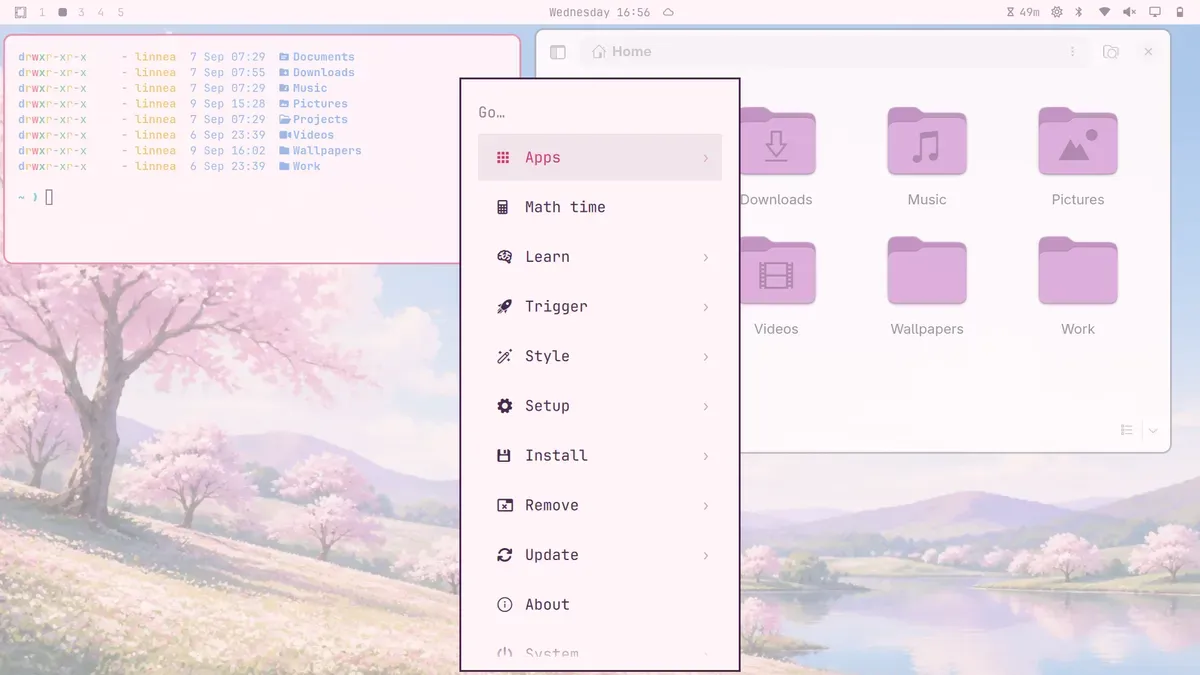Toggle the file manager sidebar icon
This screenshot has width=1200, height=675.
tap(558, 52)
